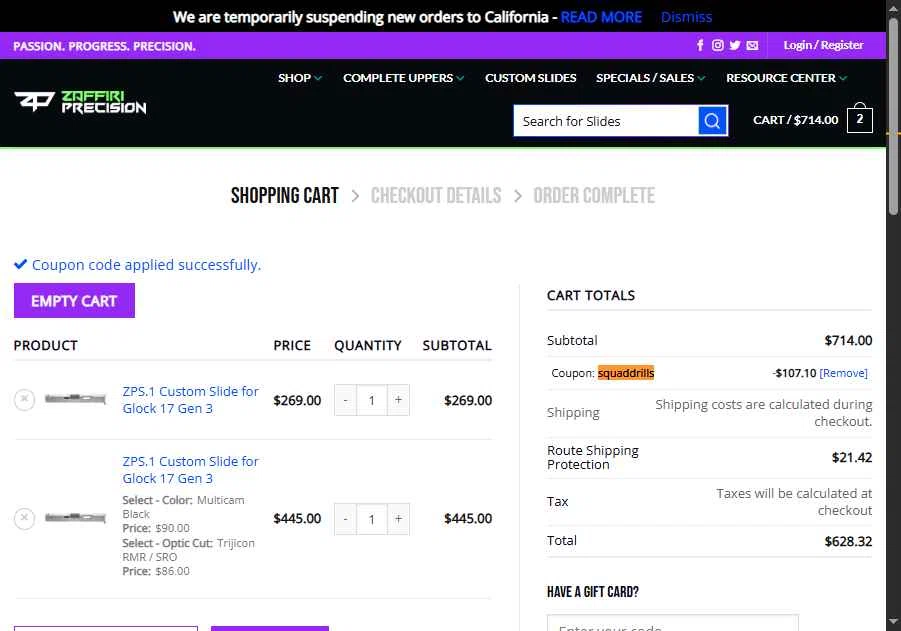The width and height of the screenshot is (901, 631).
Task: Remove the squaddrills coupon
Action: (x=844, y=373)
